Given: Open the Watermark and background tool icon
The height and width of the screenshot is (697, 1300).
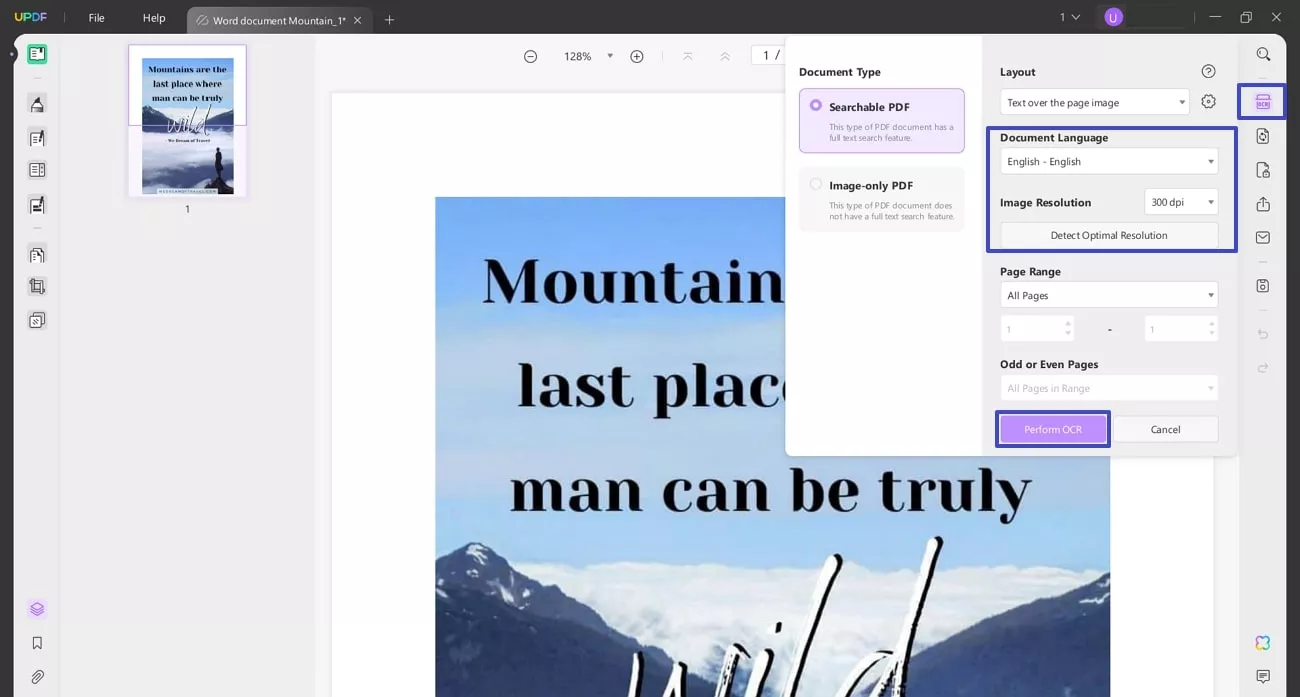Looking at the screenshot, I should point(37,320).
